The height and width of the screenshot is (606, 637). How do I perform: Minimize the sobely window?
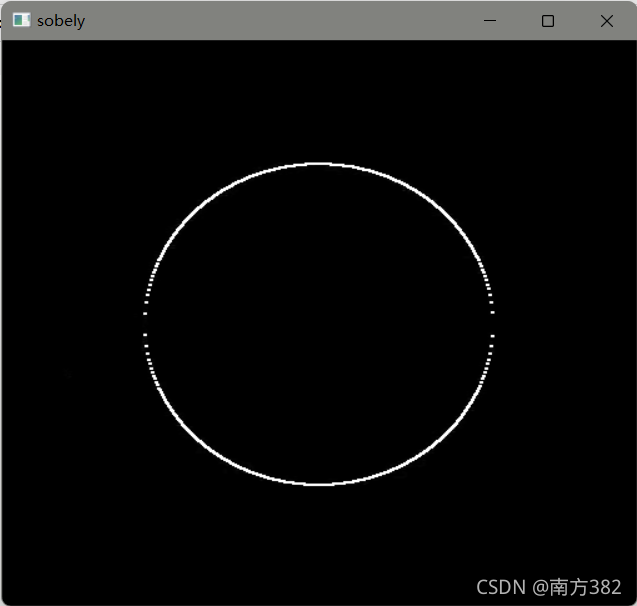[490, 21]
